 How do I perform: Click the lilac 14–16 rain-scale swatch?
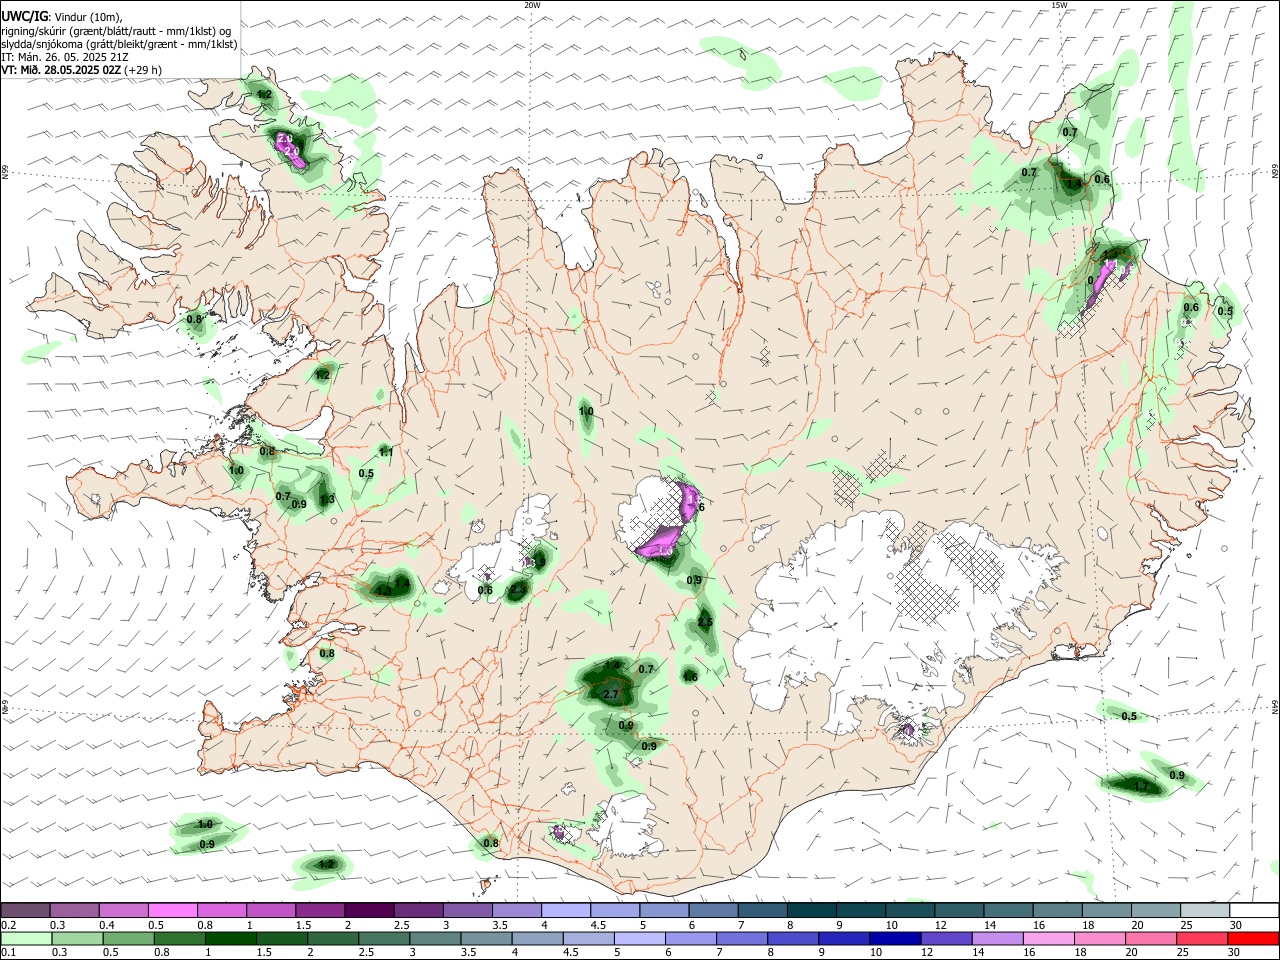pyautogui.click(x=996, y=938)
